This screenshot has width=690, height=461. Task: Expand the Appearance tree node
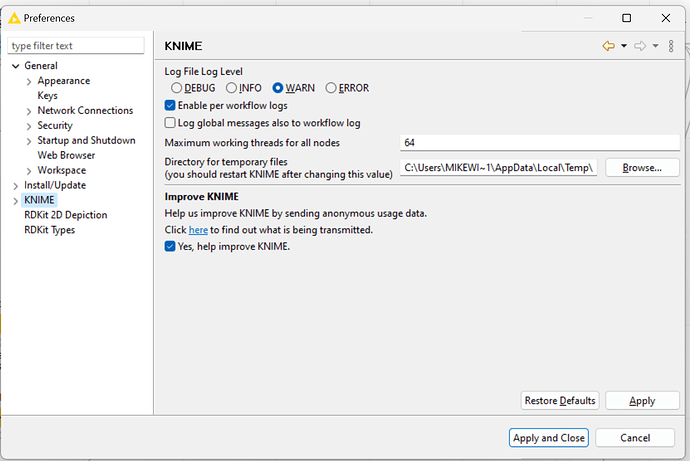pyautogui.click(x=29, y=81)
